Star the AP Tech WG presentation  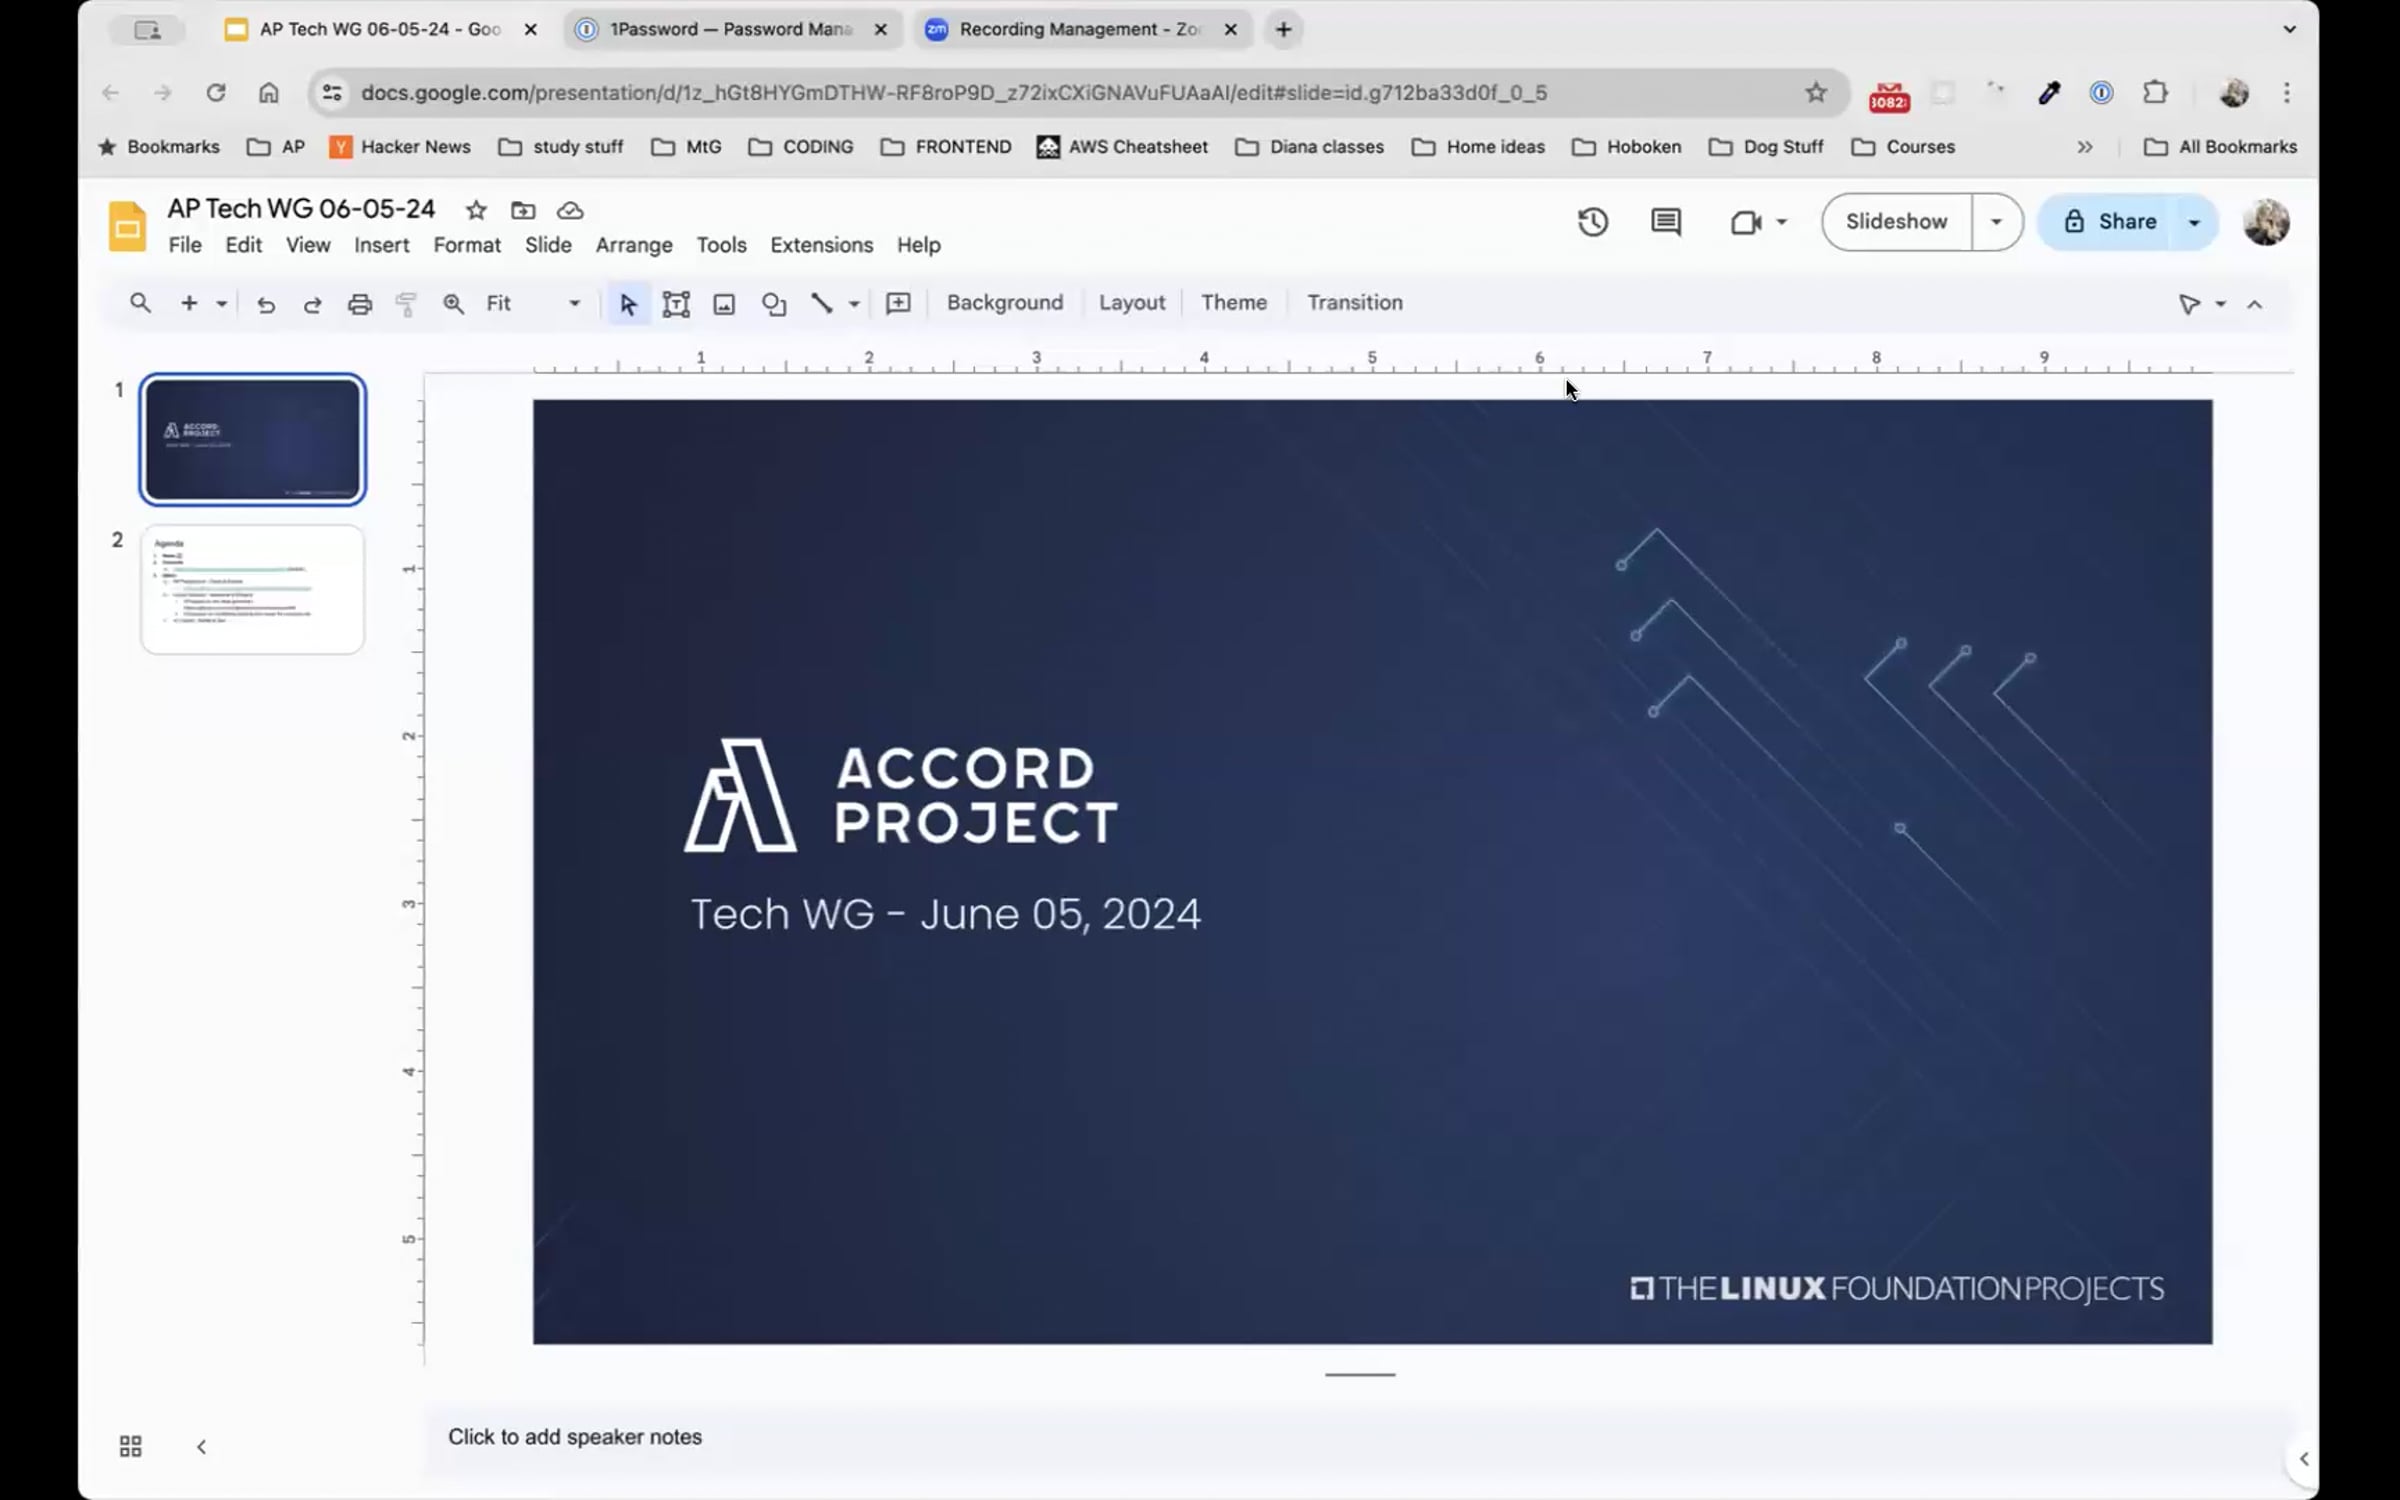tap(476, 210)
